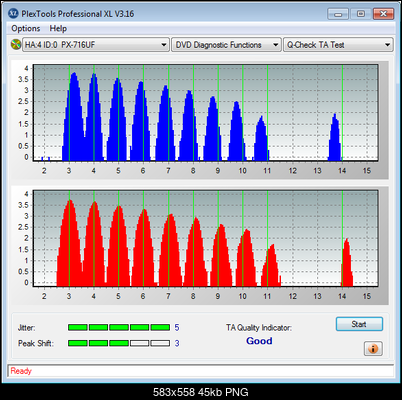Click the Jitter label
The image size is (402, 400).
point(26,328)
